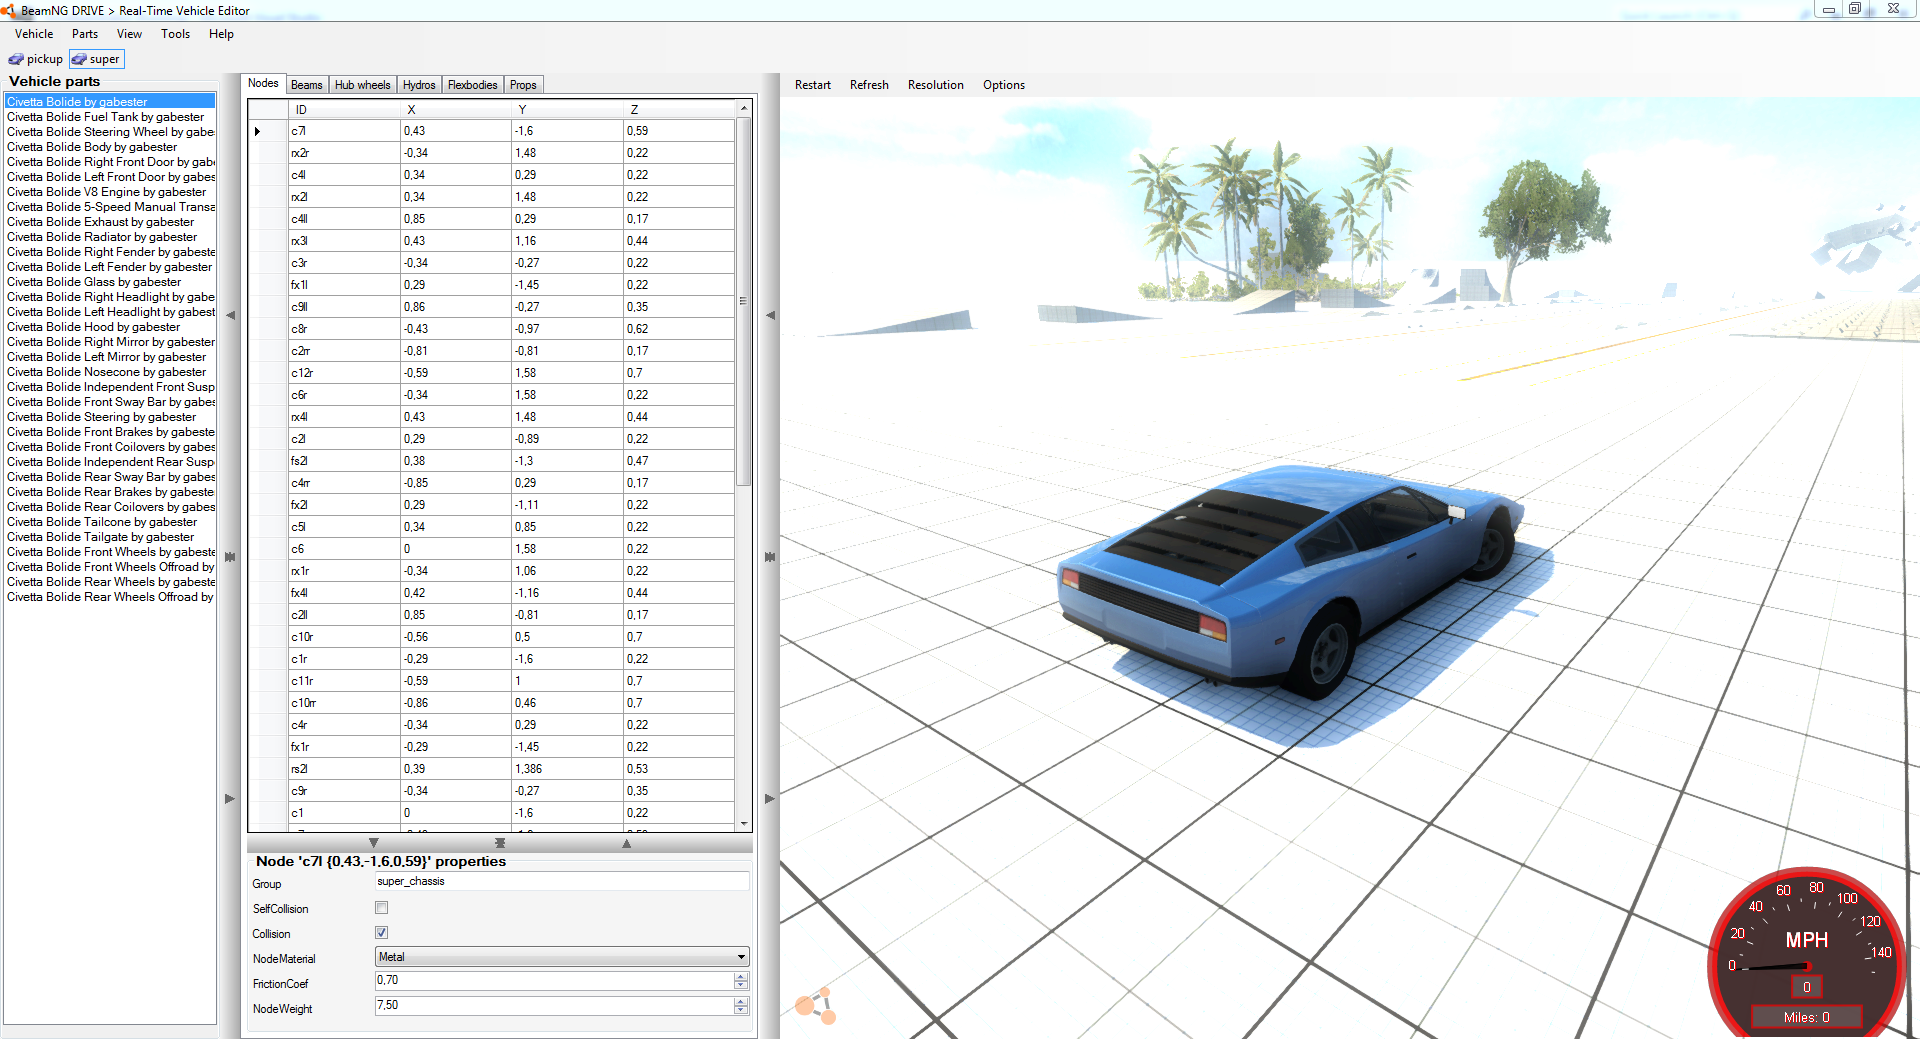The width and height of the screenshot is (1920, 1039).
Task: Select Civetta Bolide Fuel Tank part
Action: click(110, 117)
